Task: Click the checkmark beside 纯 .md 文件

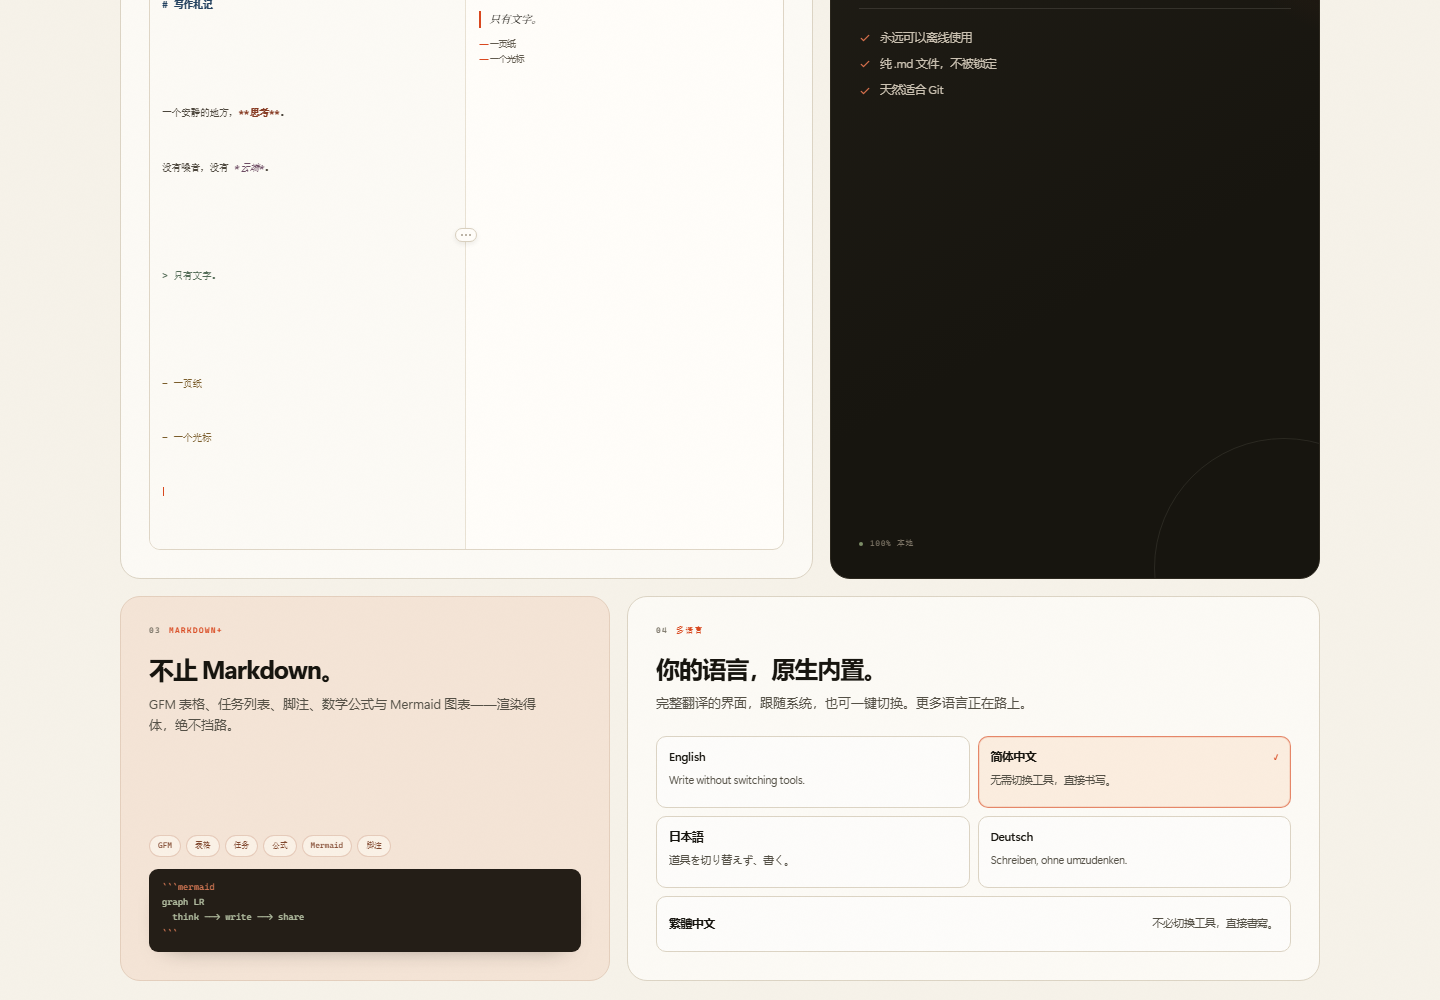Action: coord(865,64)
